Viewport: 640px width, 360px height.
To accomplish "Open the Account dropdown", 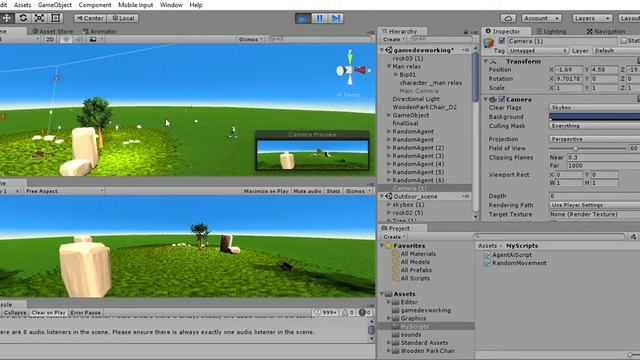I will pyautogui.click(x=541, y=18).
